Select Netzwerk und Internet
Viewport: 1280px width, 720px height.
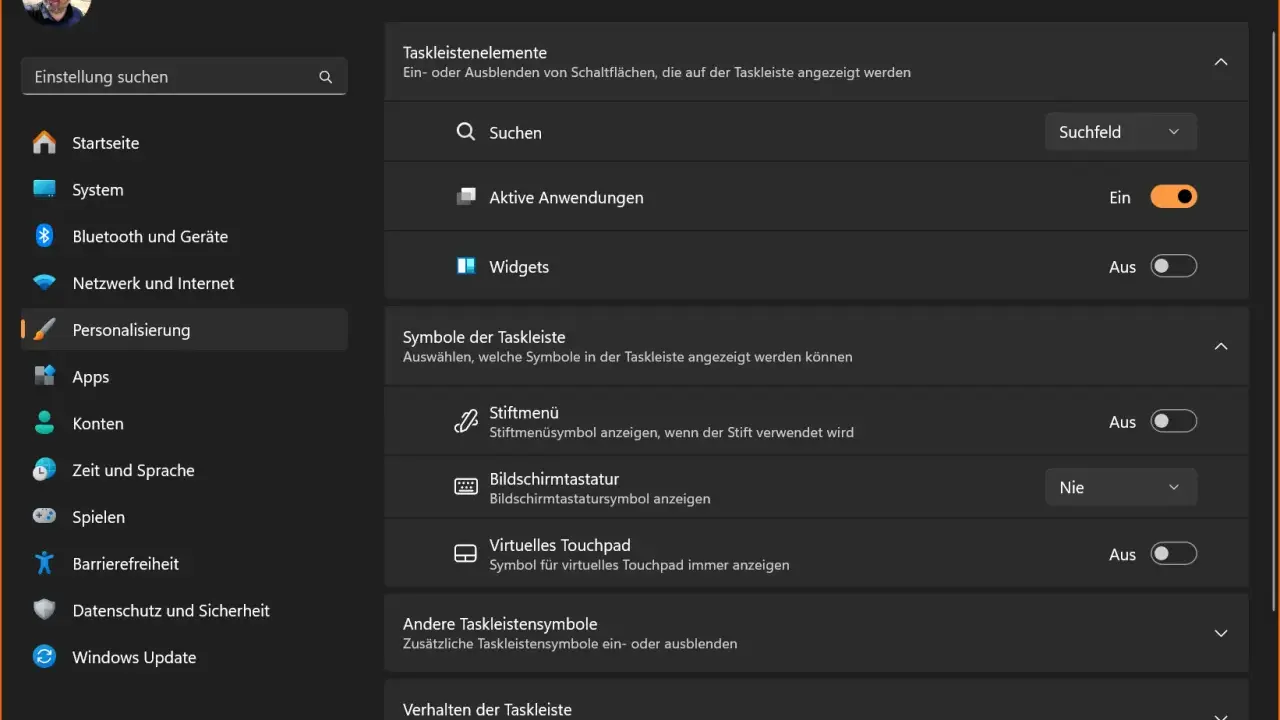point(184,283)
